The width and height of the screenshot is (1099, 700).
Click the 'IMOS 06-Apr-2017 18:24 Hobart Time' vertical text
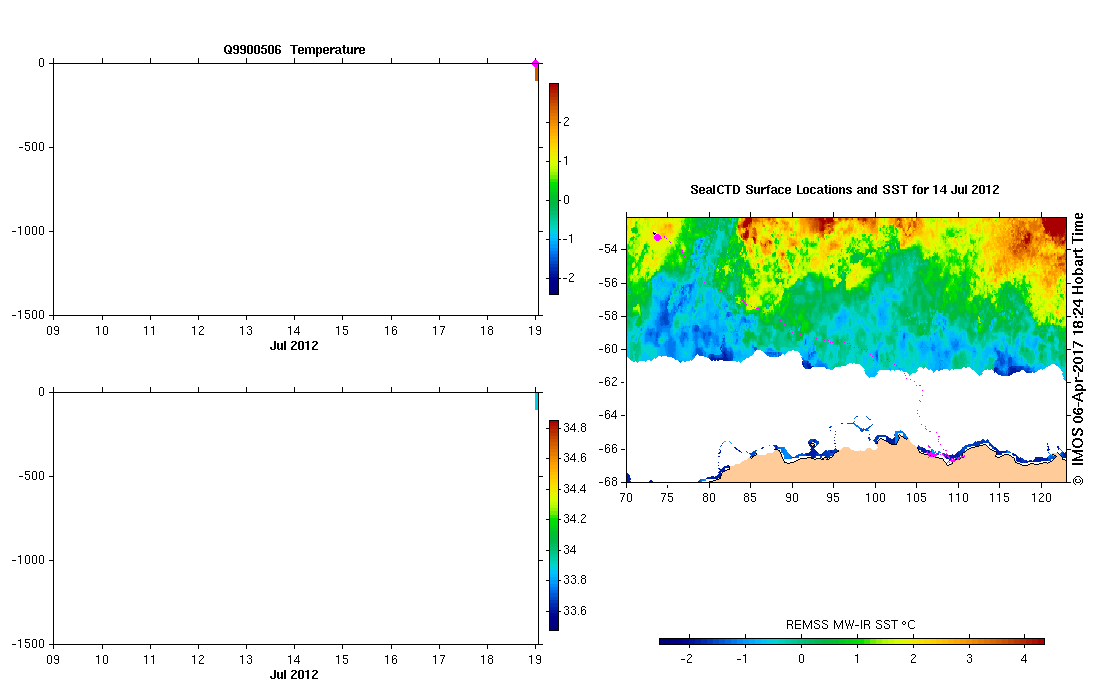[x=1078, y=349]
